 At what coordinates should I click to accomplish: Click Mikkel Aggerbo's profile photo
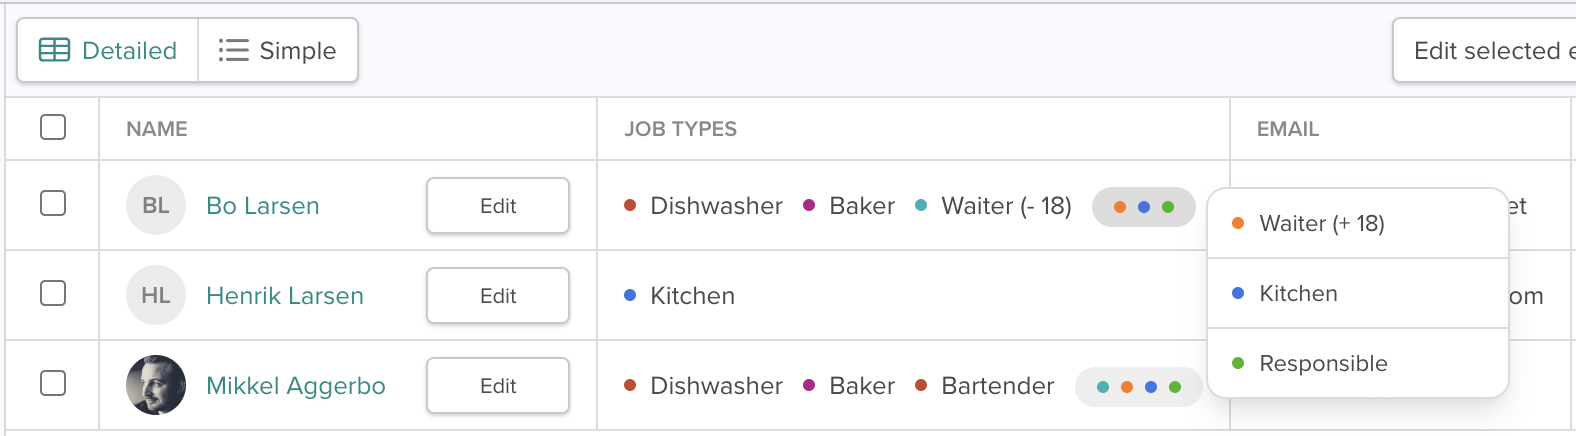(156, 385)
